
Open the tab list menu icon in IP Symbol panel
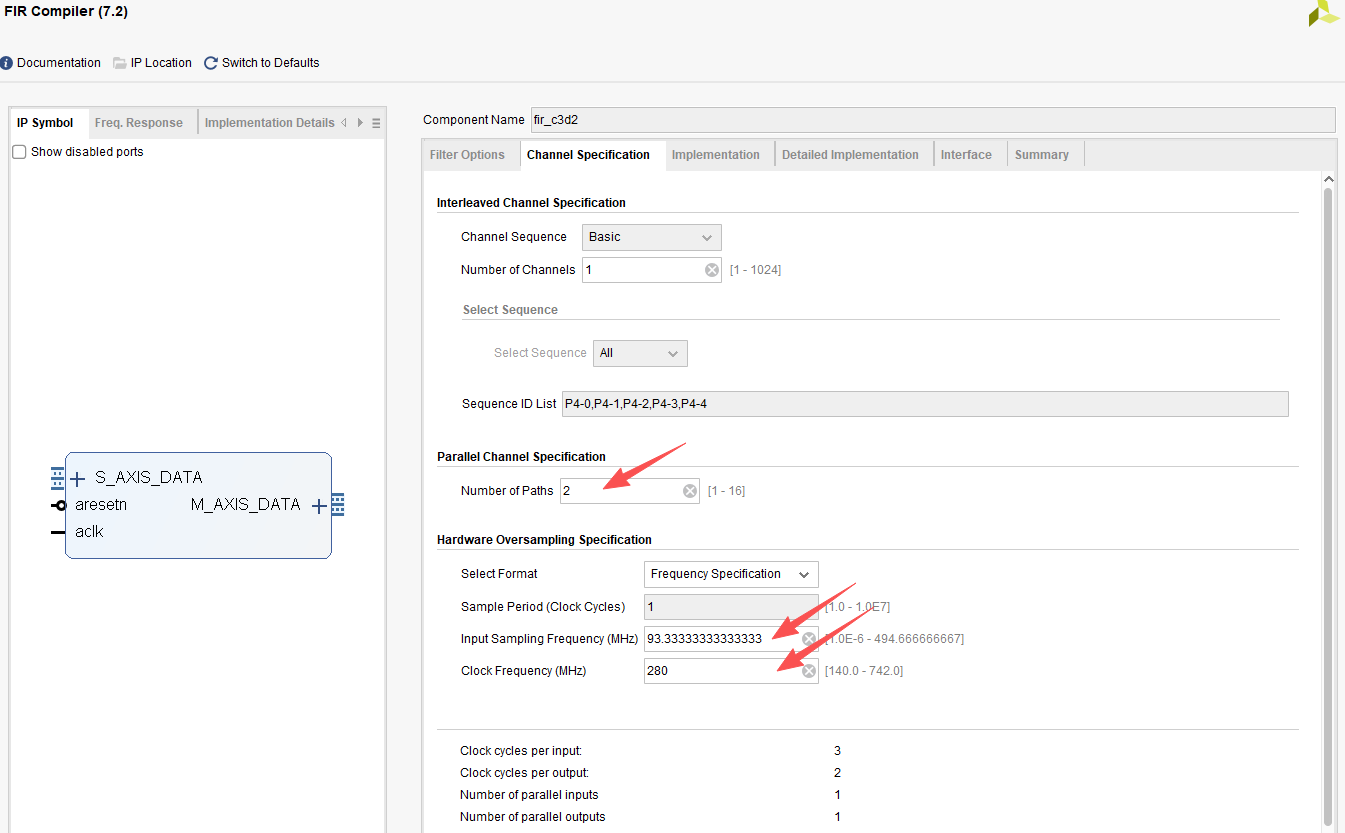(376, 123)
